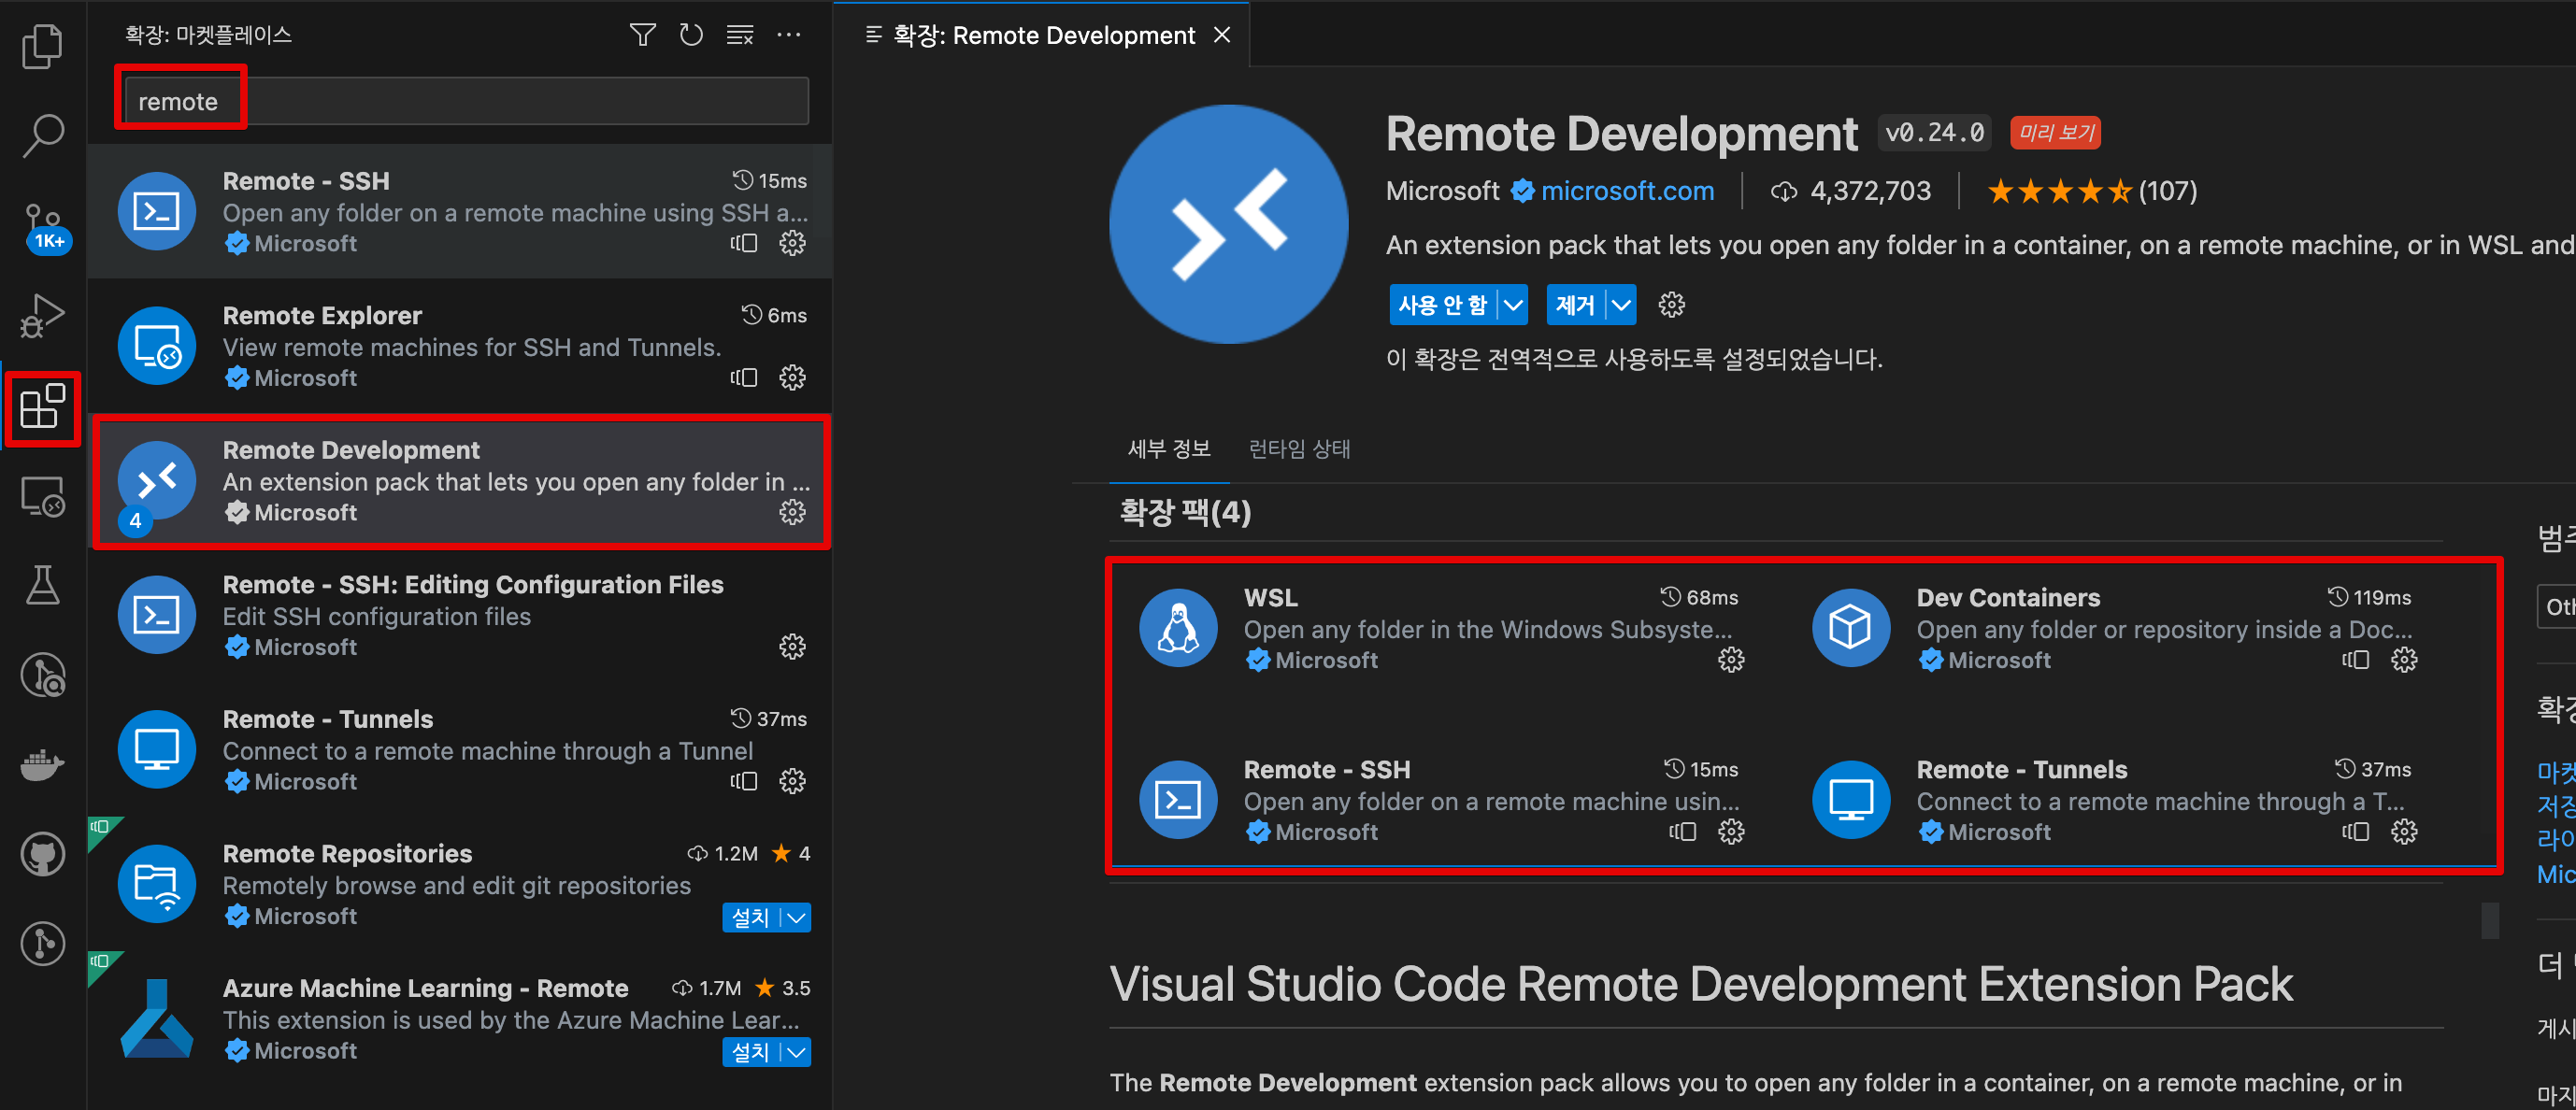Clear extensions search results icon
This screenshot has height=1110, width=2576.
(x=740, y=35)
